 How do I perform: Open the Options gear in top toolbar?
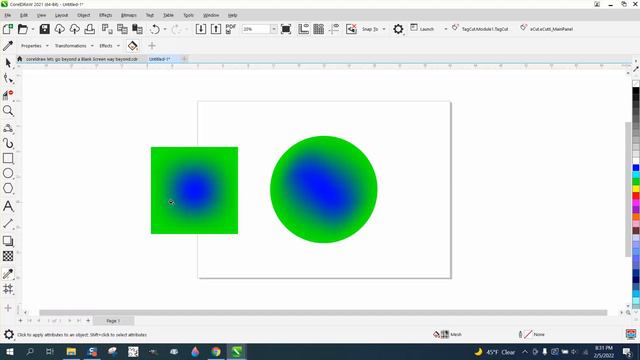coord(398,29)
